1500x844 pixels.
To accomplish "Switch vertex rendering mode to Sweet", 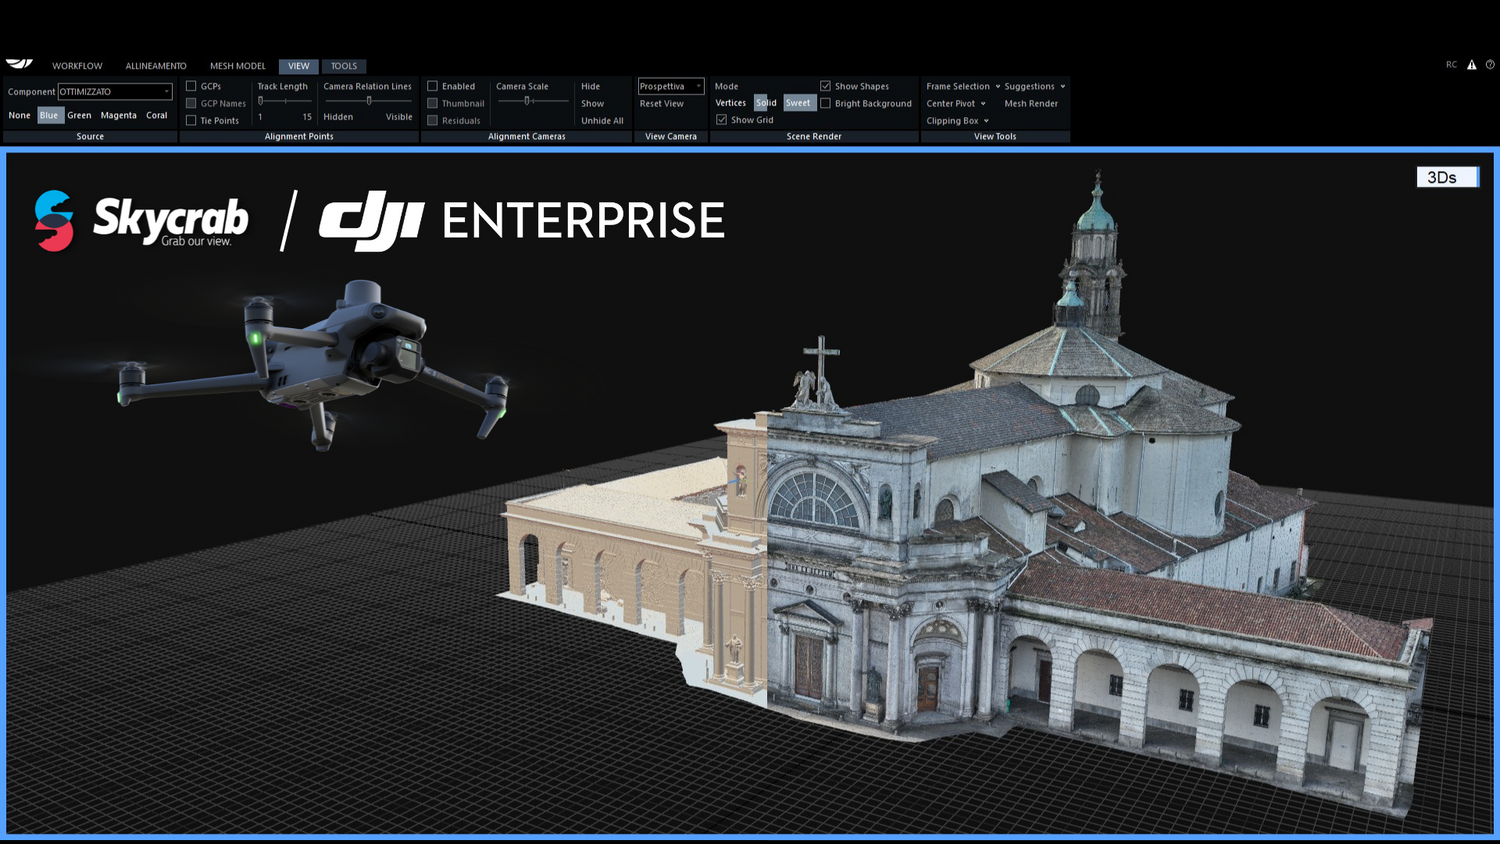I will coord(798,102).
